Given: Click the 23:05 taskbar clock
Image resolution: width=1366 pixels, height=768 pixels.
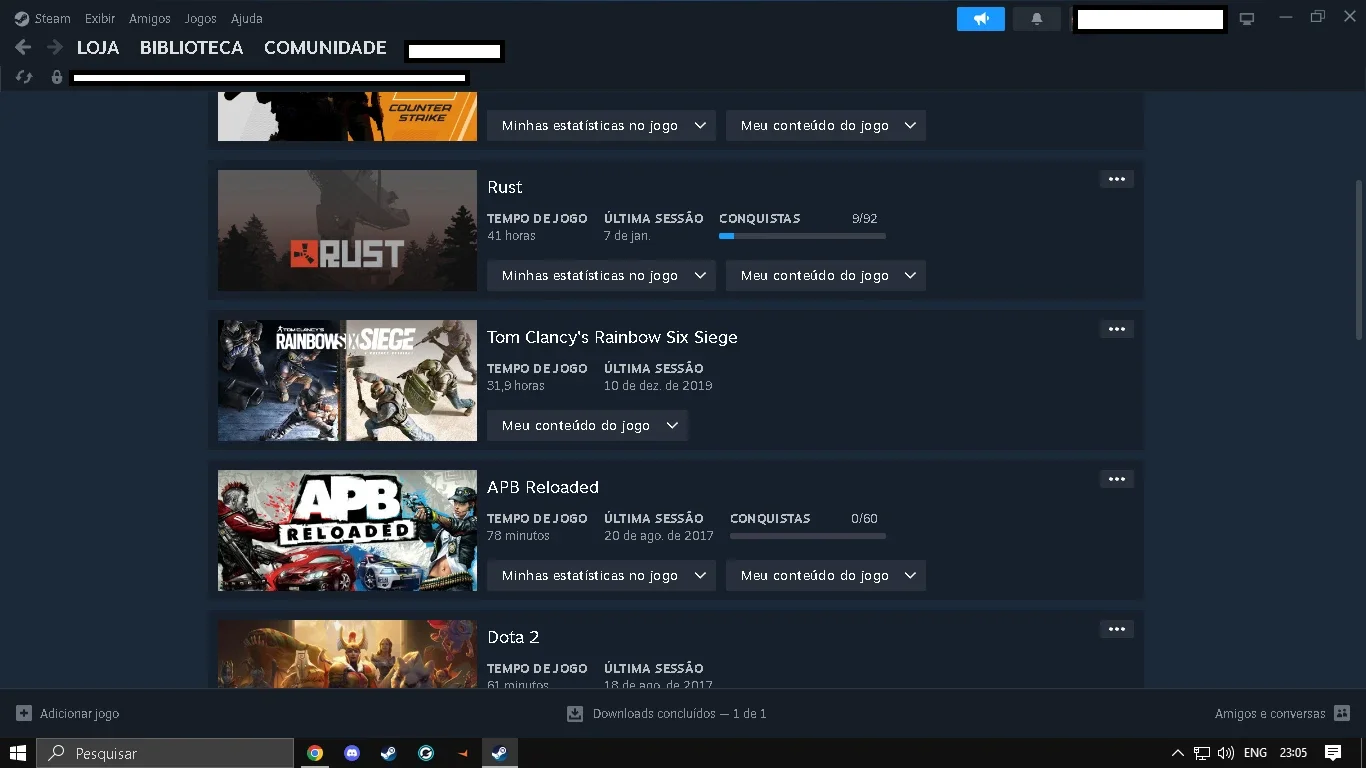Looking at the screenshot, I should 1293,753.
